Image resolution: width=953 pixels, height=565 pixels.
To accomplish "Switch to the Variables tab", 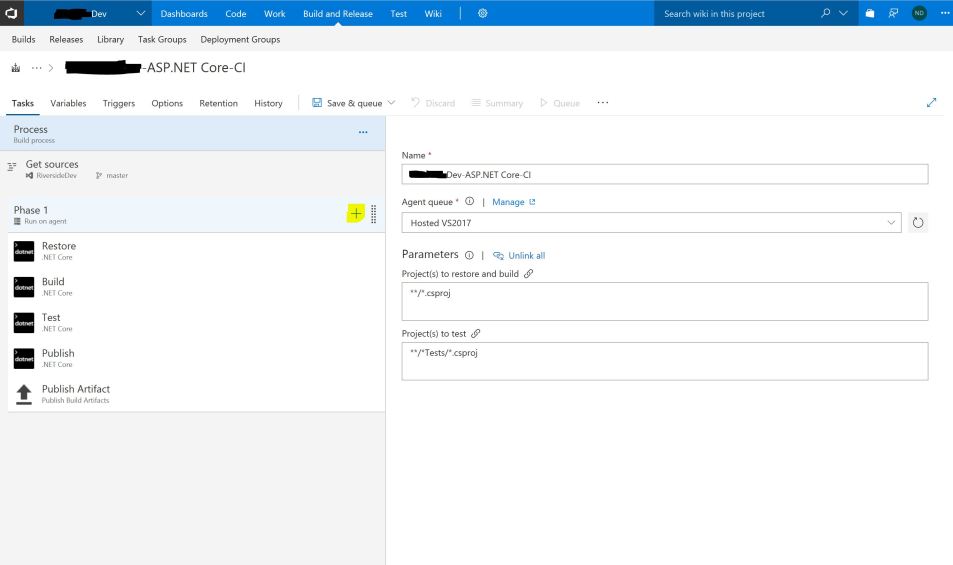I will pyautogui.click(x=68, y=103).
